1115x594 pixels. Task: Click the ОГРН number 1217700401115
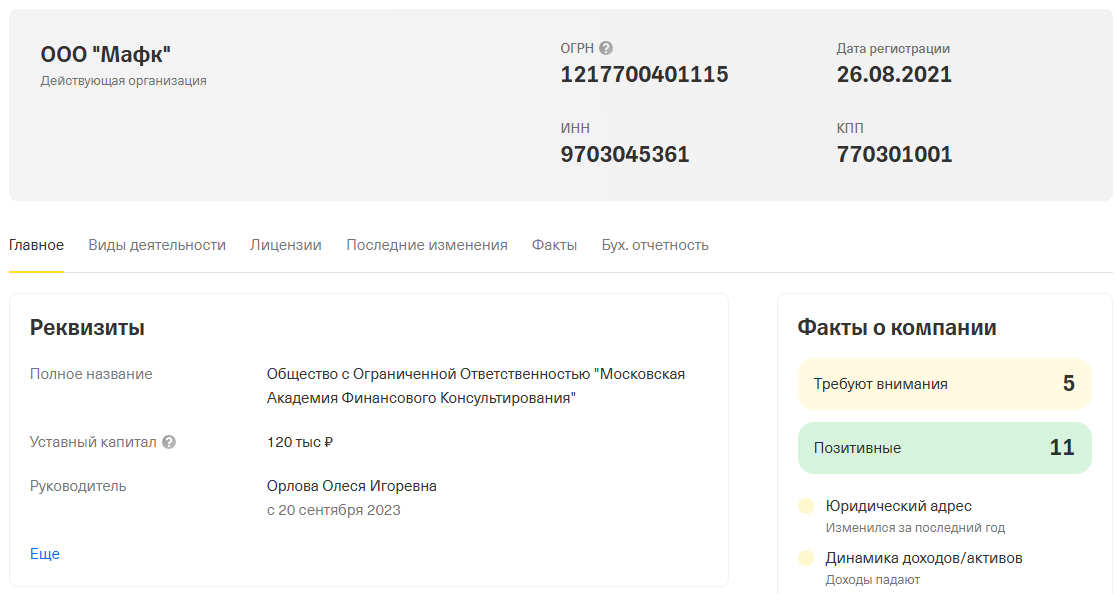[x=644, y=75]
